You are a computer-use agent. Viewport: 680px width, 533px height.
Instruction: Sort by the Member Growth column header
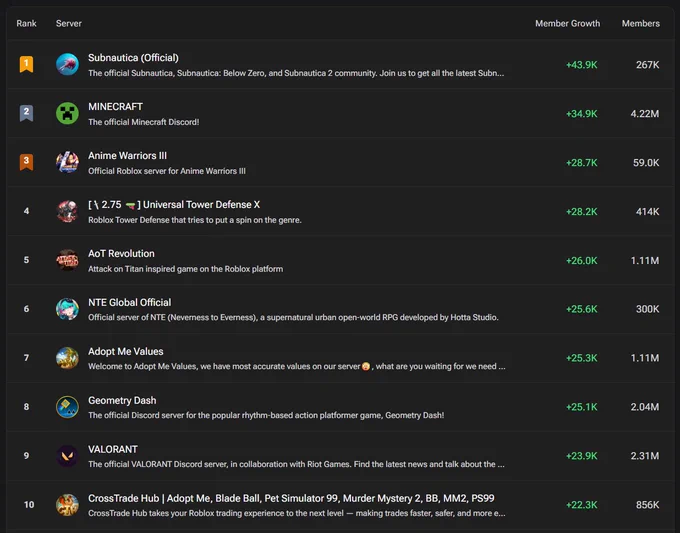(x=567, y=23)
